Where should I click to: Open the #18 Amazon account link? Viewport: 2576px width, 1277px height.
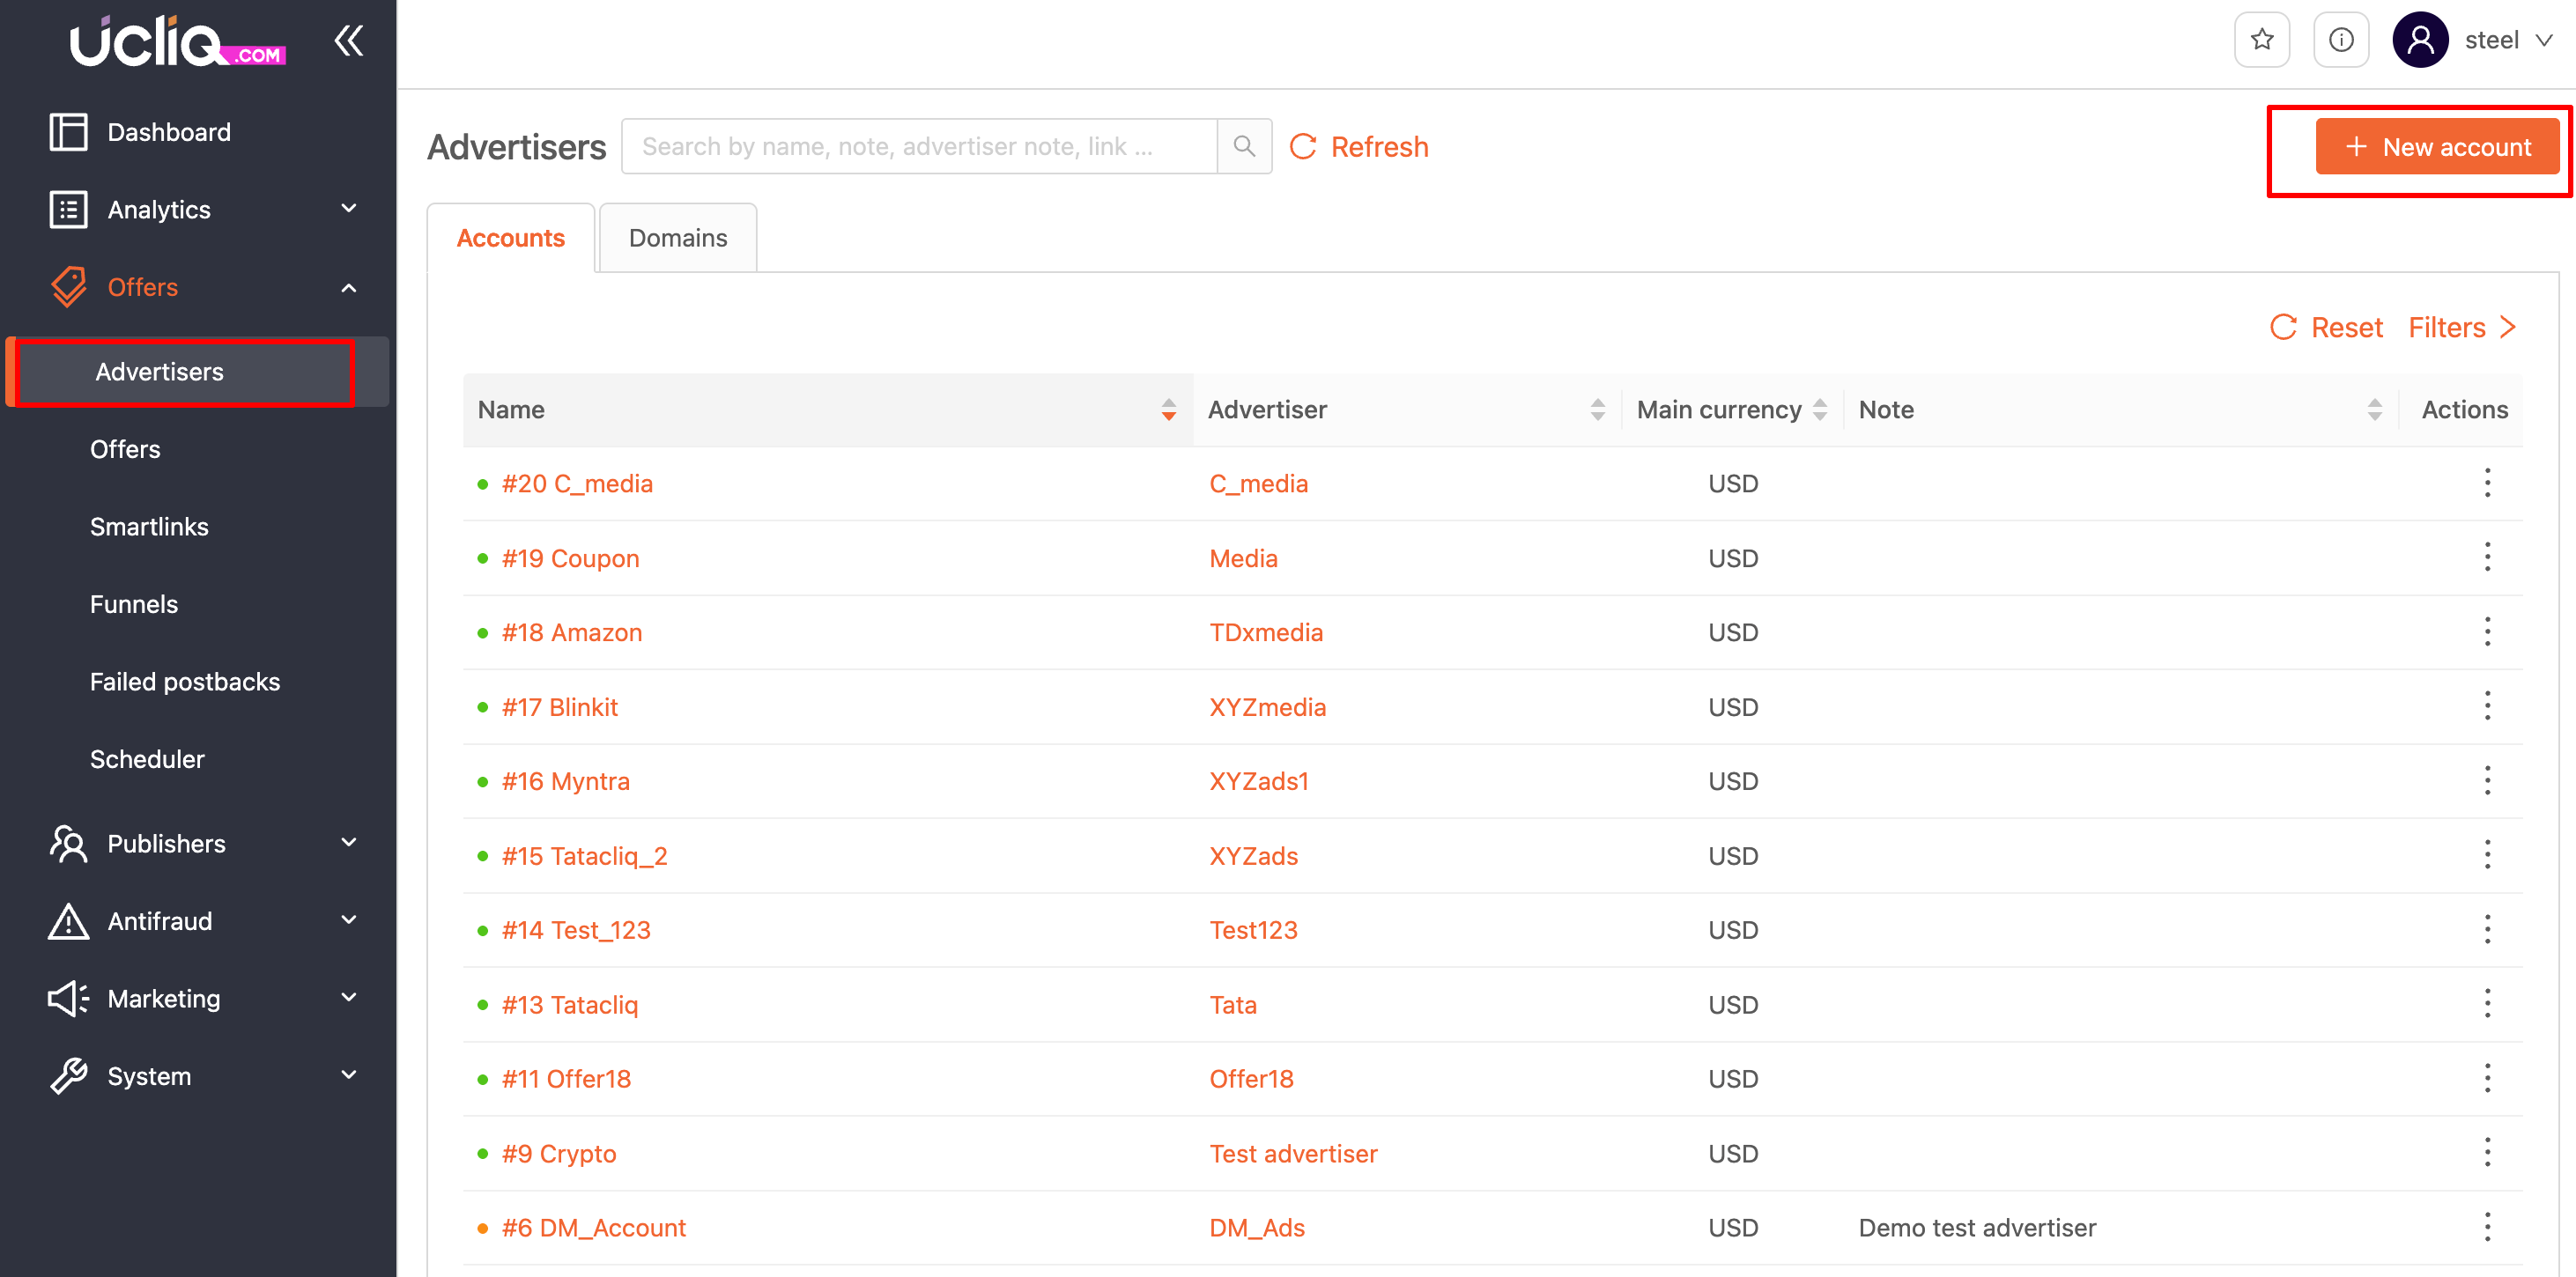tap(571, 632)
